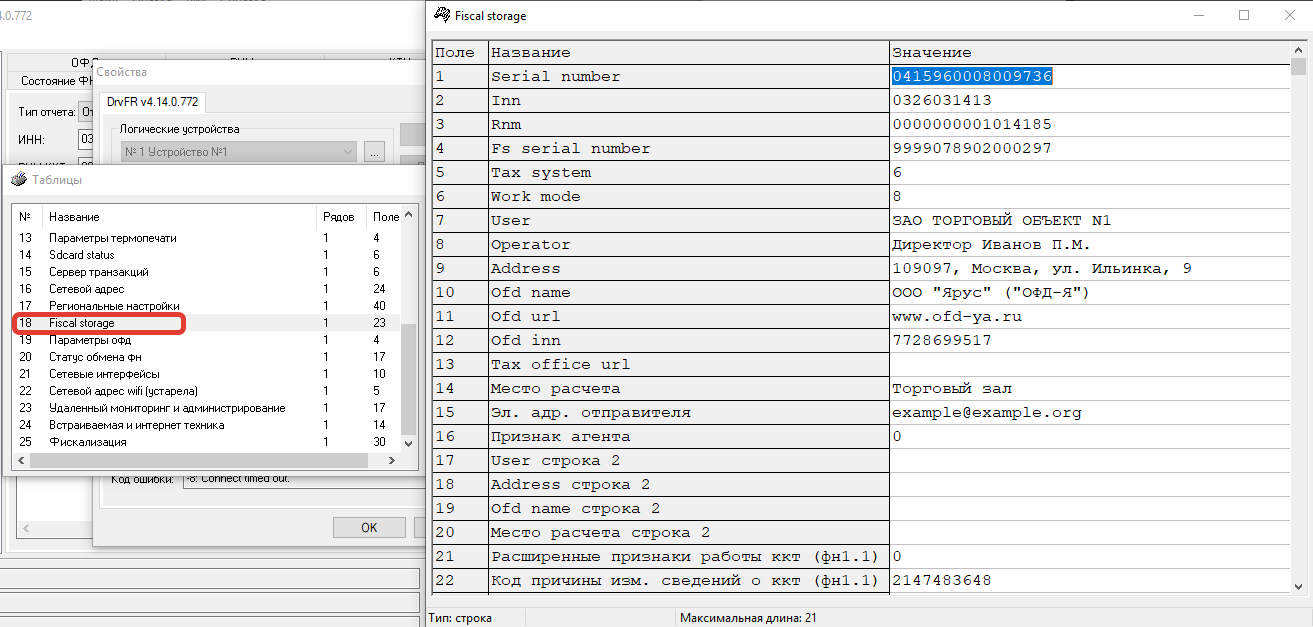The height and width of the screenshot is (627, 1313).
Task: Choose Параметры офд in tables list
Action: [x=90, y=340]
